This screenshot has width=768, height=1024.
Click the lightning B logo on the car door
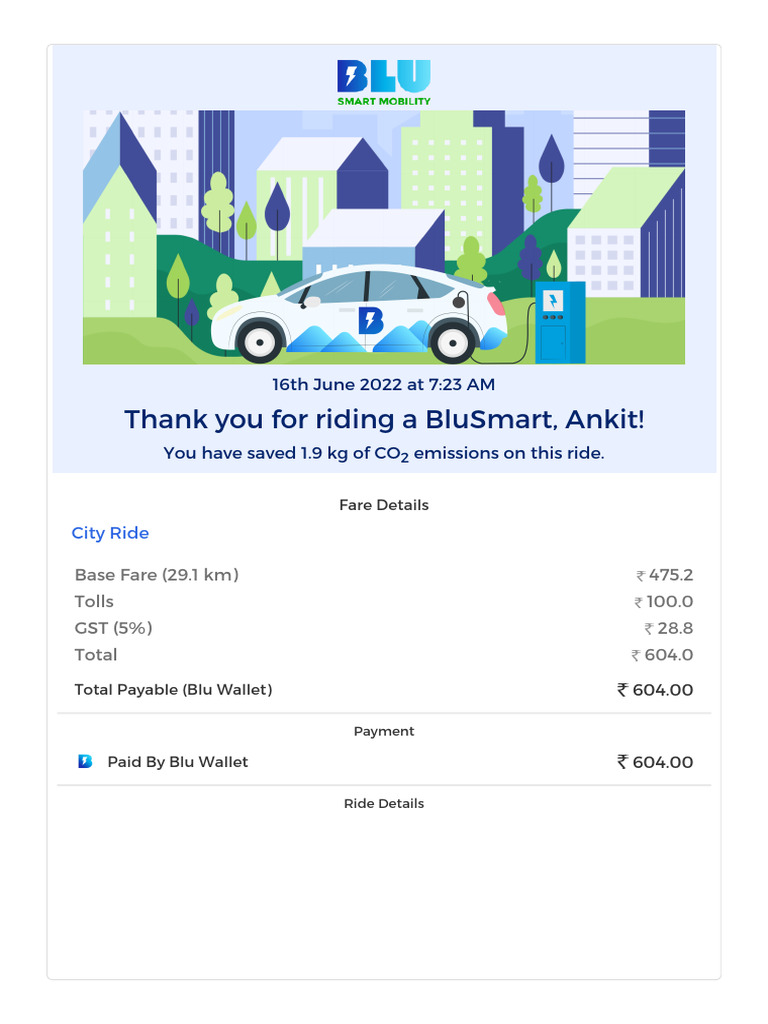click(371, 320)
